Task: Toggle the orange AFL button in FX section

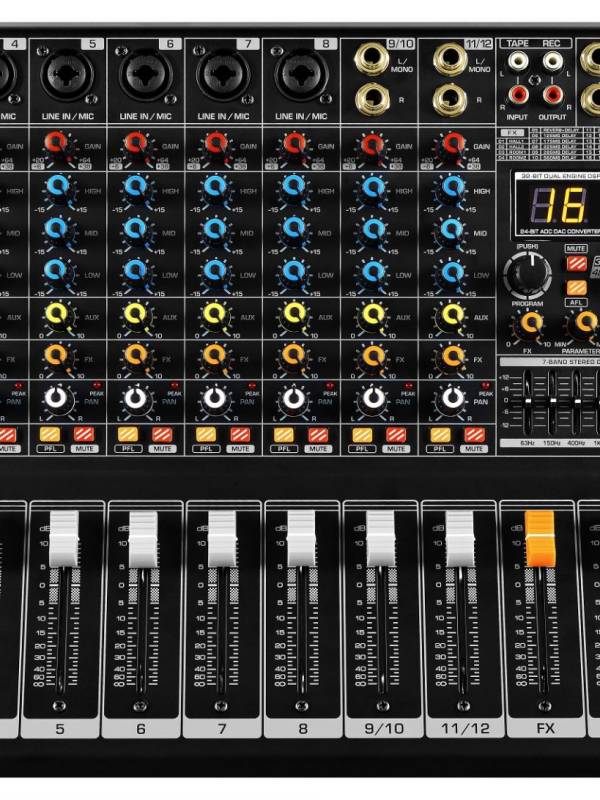Action: pos(577,286)
